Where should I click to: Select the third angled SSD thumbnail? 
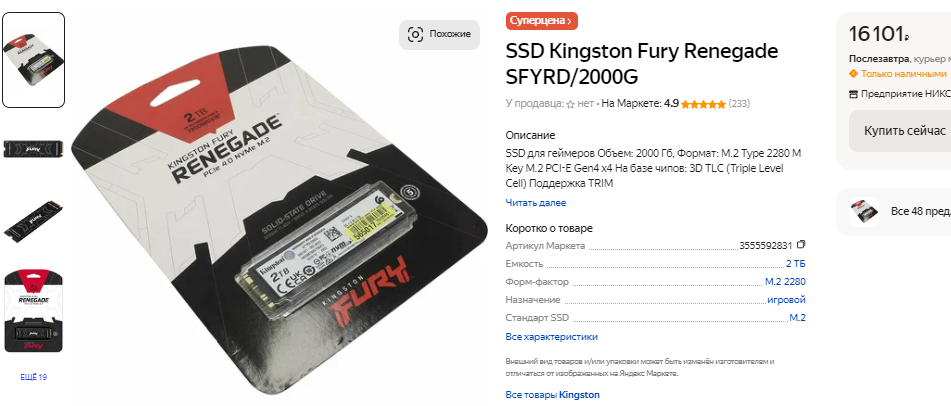click(x=33, y=217)
